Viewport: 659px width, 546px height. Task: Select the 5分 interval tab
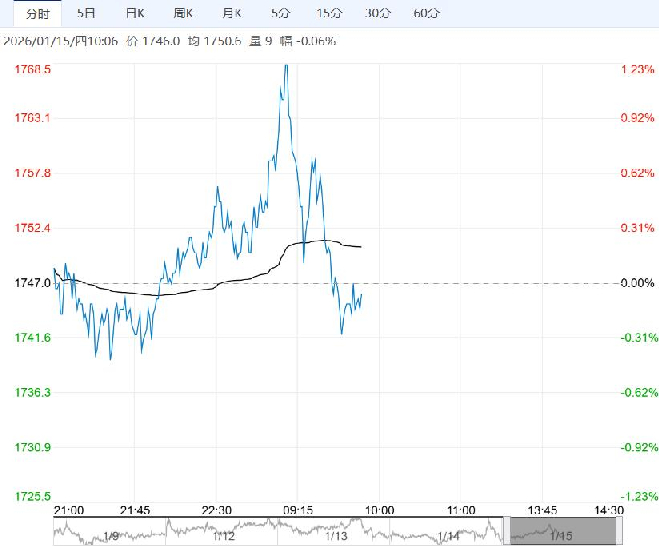tap(281, 13)
